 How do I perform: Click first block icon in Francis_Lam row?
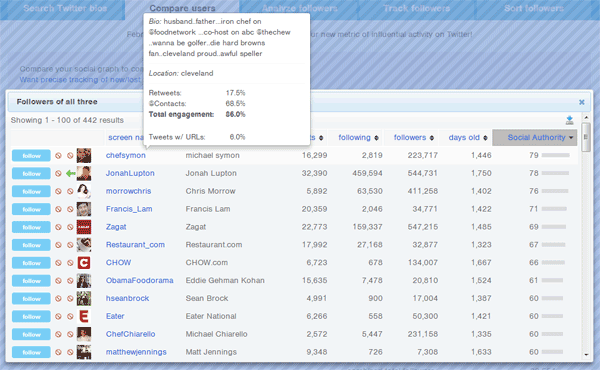tap(58, 209)
